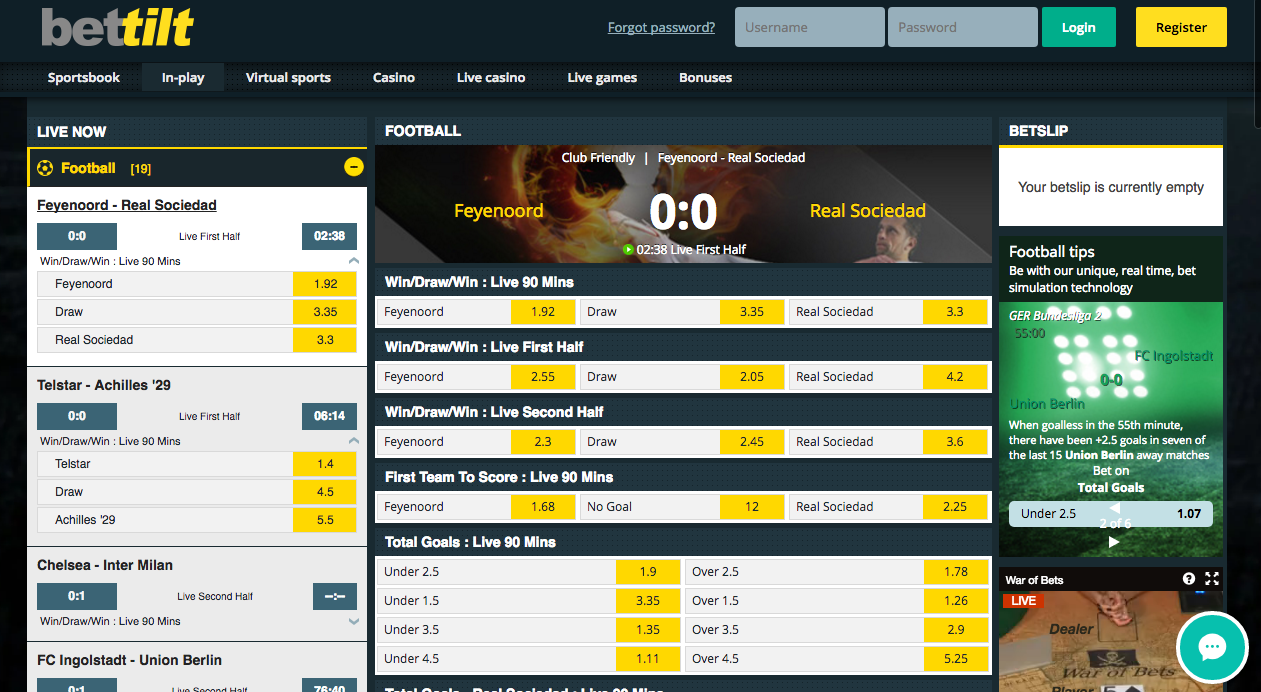
Task: Collapse Feyenoord - Real Sociedad market chevron
Action: point(353,261)
